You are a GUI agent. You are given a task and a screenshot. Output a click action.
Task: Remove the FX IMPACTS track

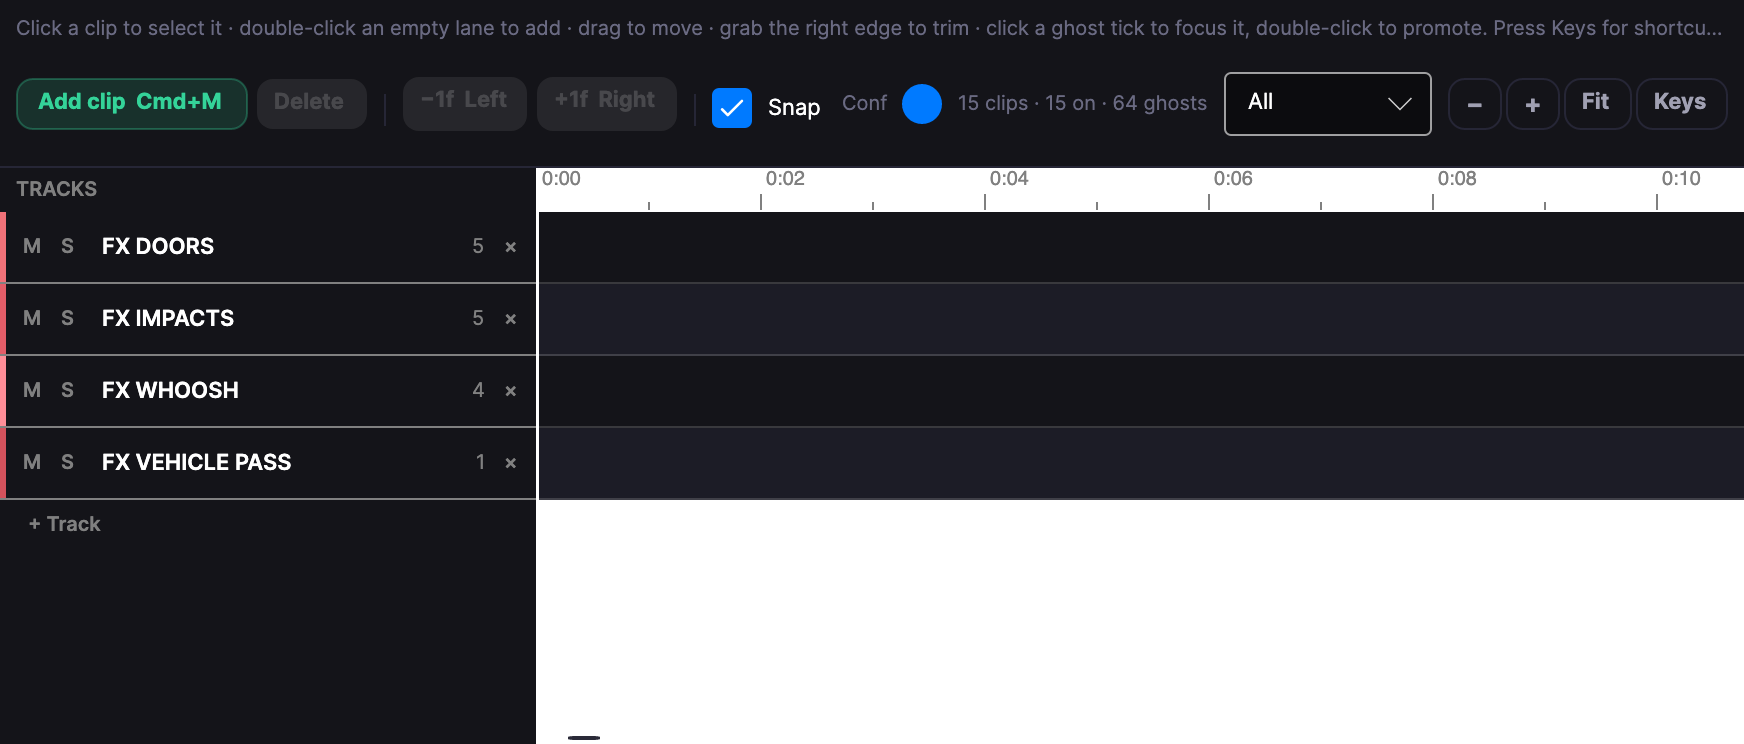pos(510,319)
